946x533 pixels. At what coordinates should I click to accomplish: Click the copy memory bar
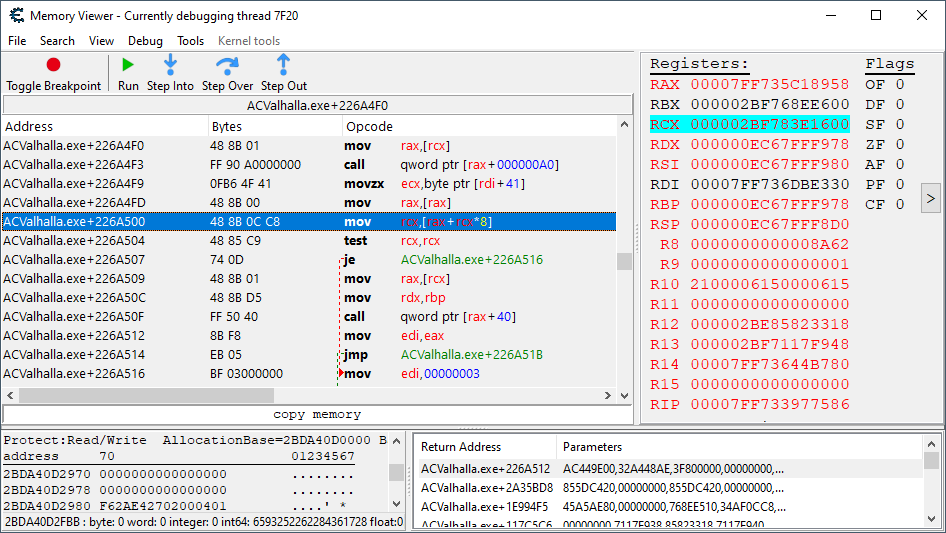pyautogui.click(x=317, y=414)
